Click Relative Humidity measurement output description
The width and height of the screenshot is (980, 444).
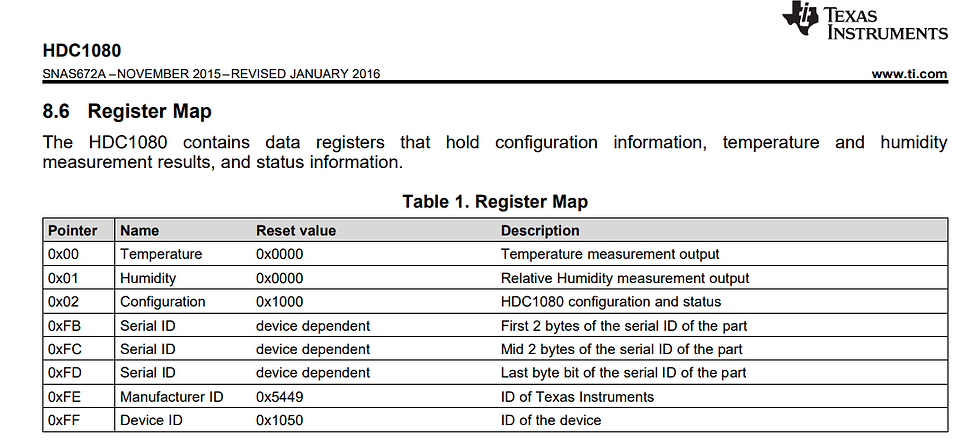[625, 278]
